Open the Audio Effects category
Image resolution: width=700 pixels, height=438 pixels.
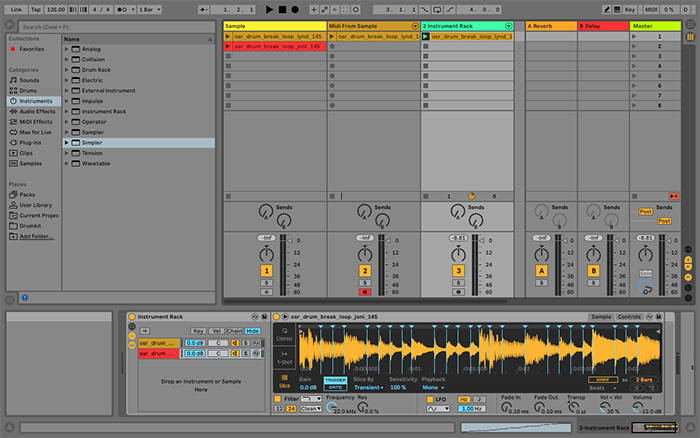pyautogui.click(x=37, y=112)
